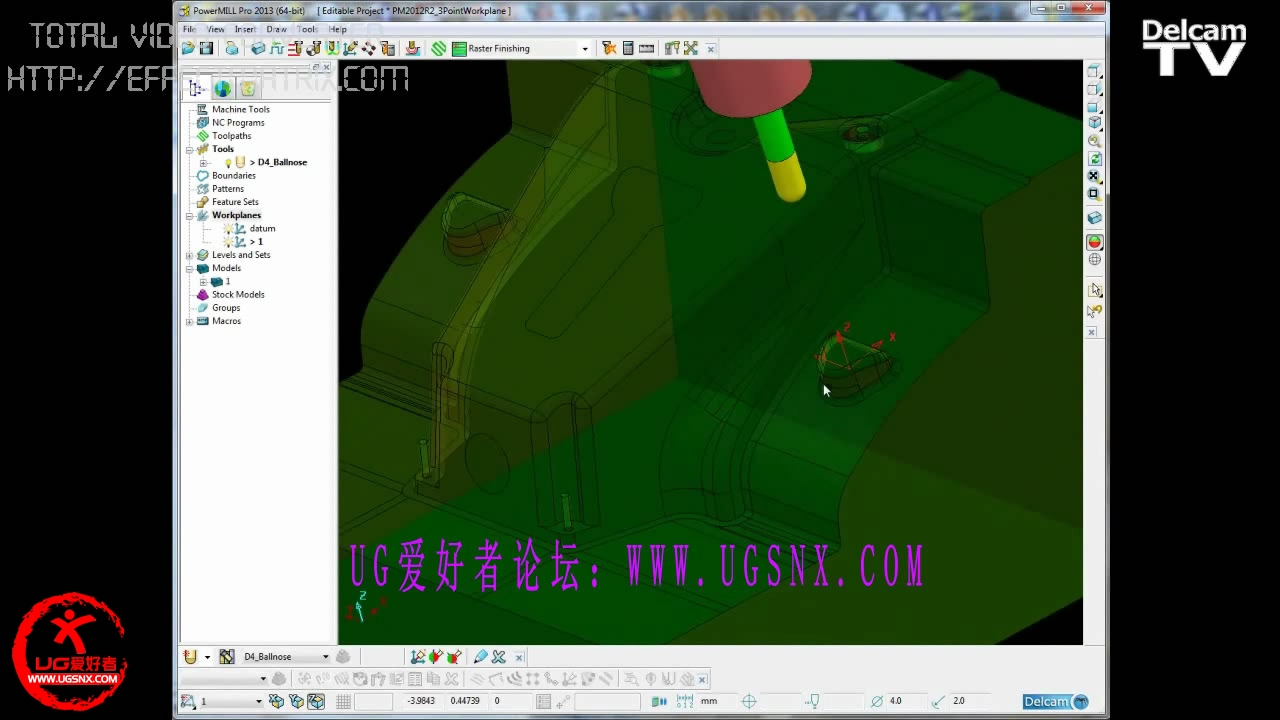Open the Raster Finishing strategy dropdown

(585, 48)
